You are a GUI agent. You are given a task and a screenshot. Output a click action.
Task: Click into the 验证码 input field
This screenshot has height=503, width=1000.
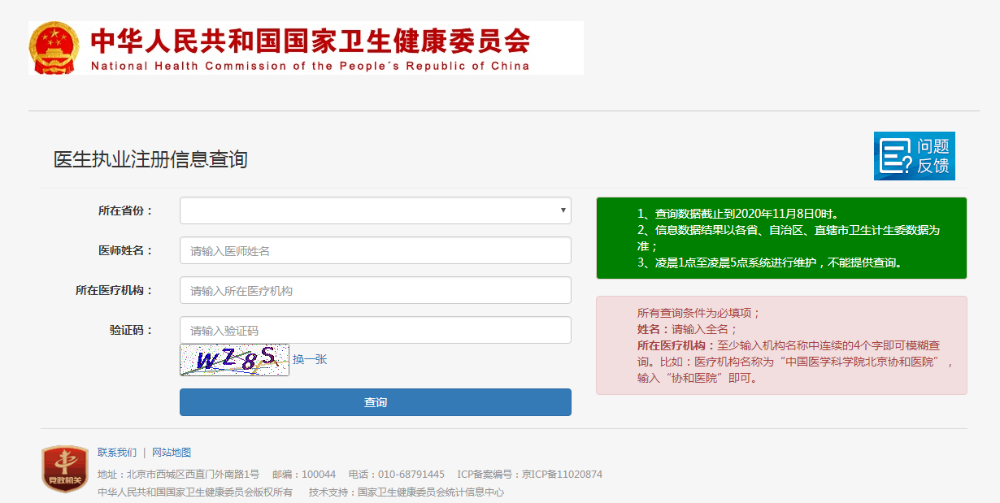(x=375, y=330)
